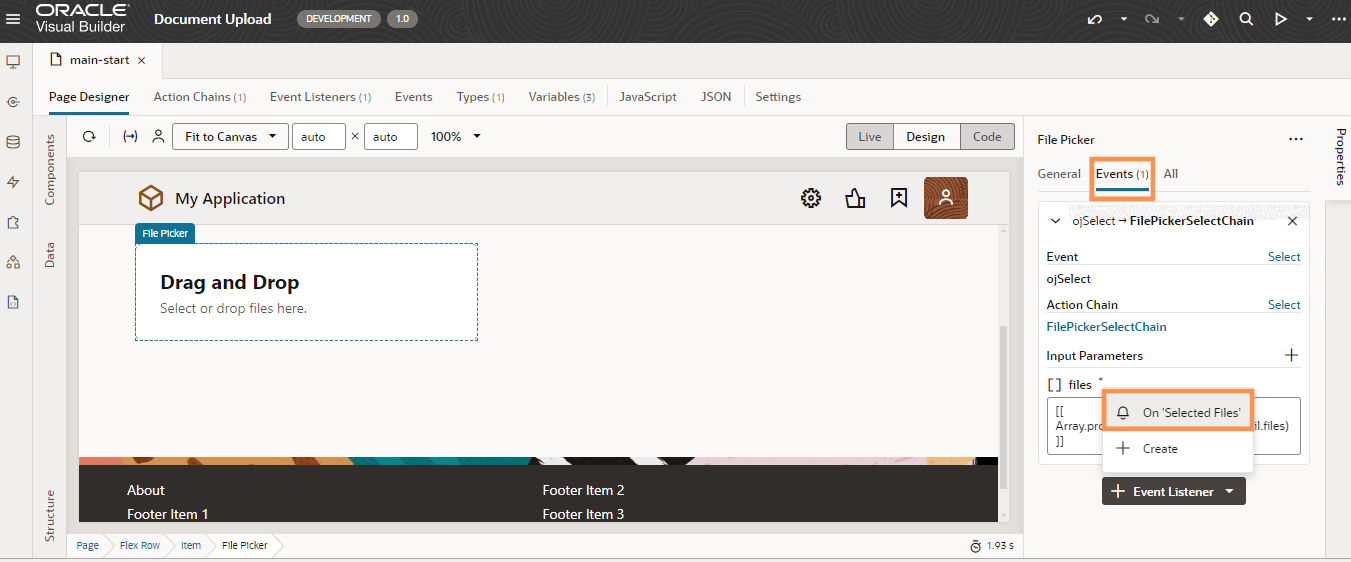Open the Fit to Canvas dropdown
Screen dimensions: 1351x562
(x=230, y=137)
